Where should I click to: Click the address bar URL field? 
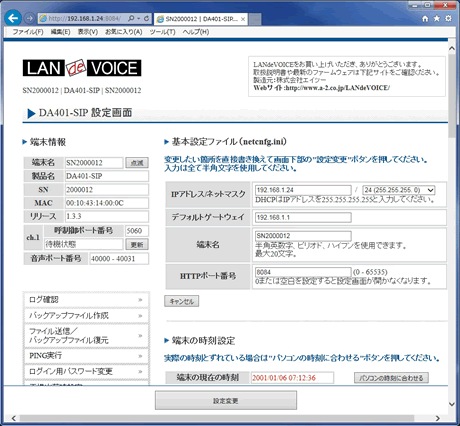click(x=85, y=18)
